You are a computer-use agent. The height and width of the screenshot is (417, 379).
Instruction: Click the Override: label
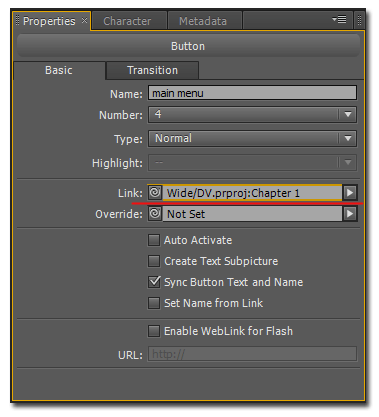point(119,214)
